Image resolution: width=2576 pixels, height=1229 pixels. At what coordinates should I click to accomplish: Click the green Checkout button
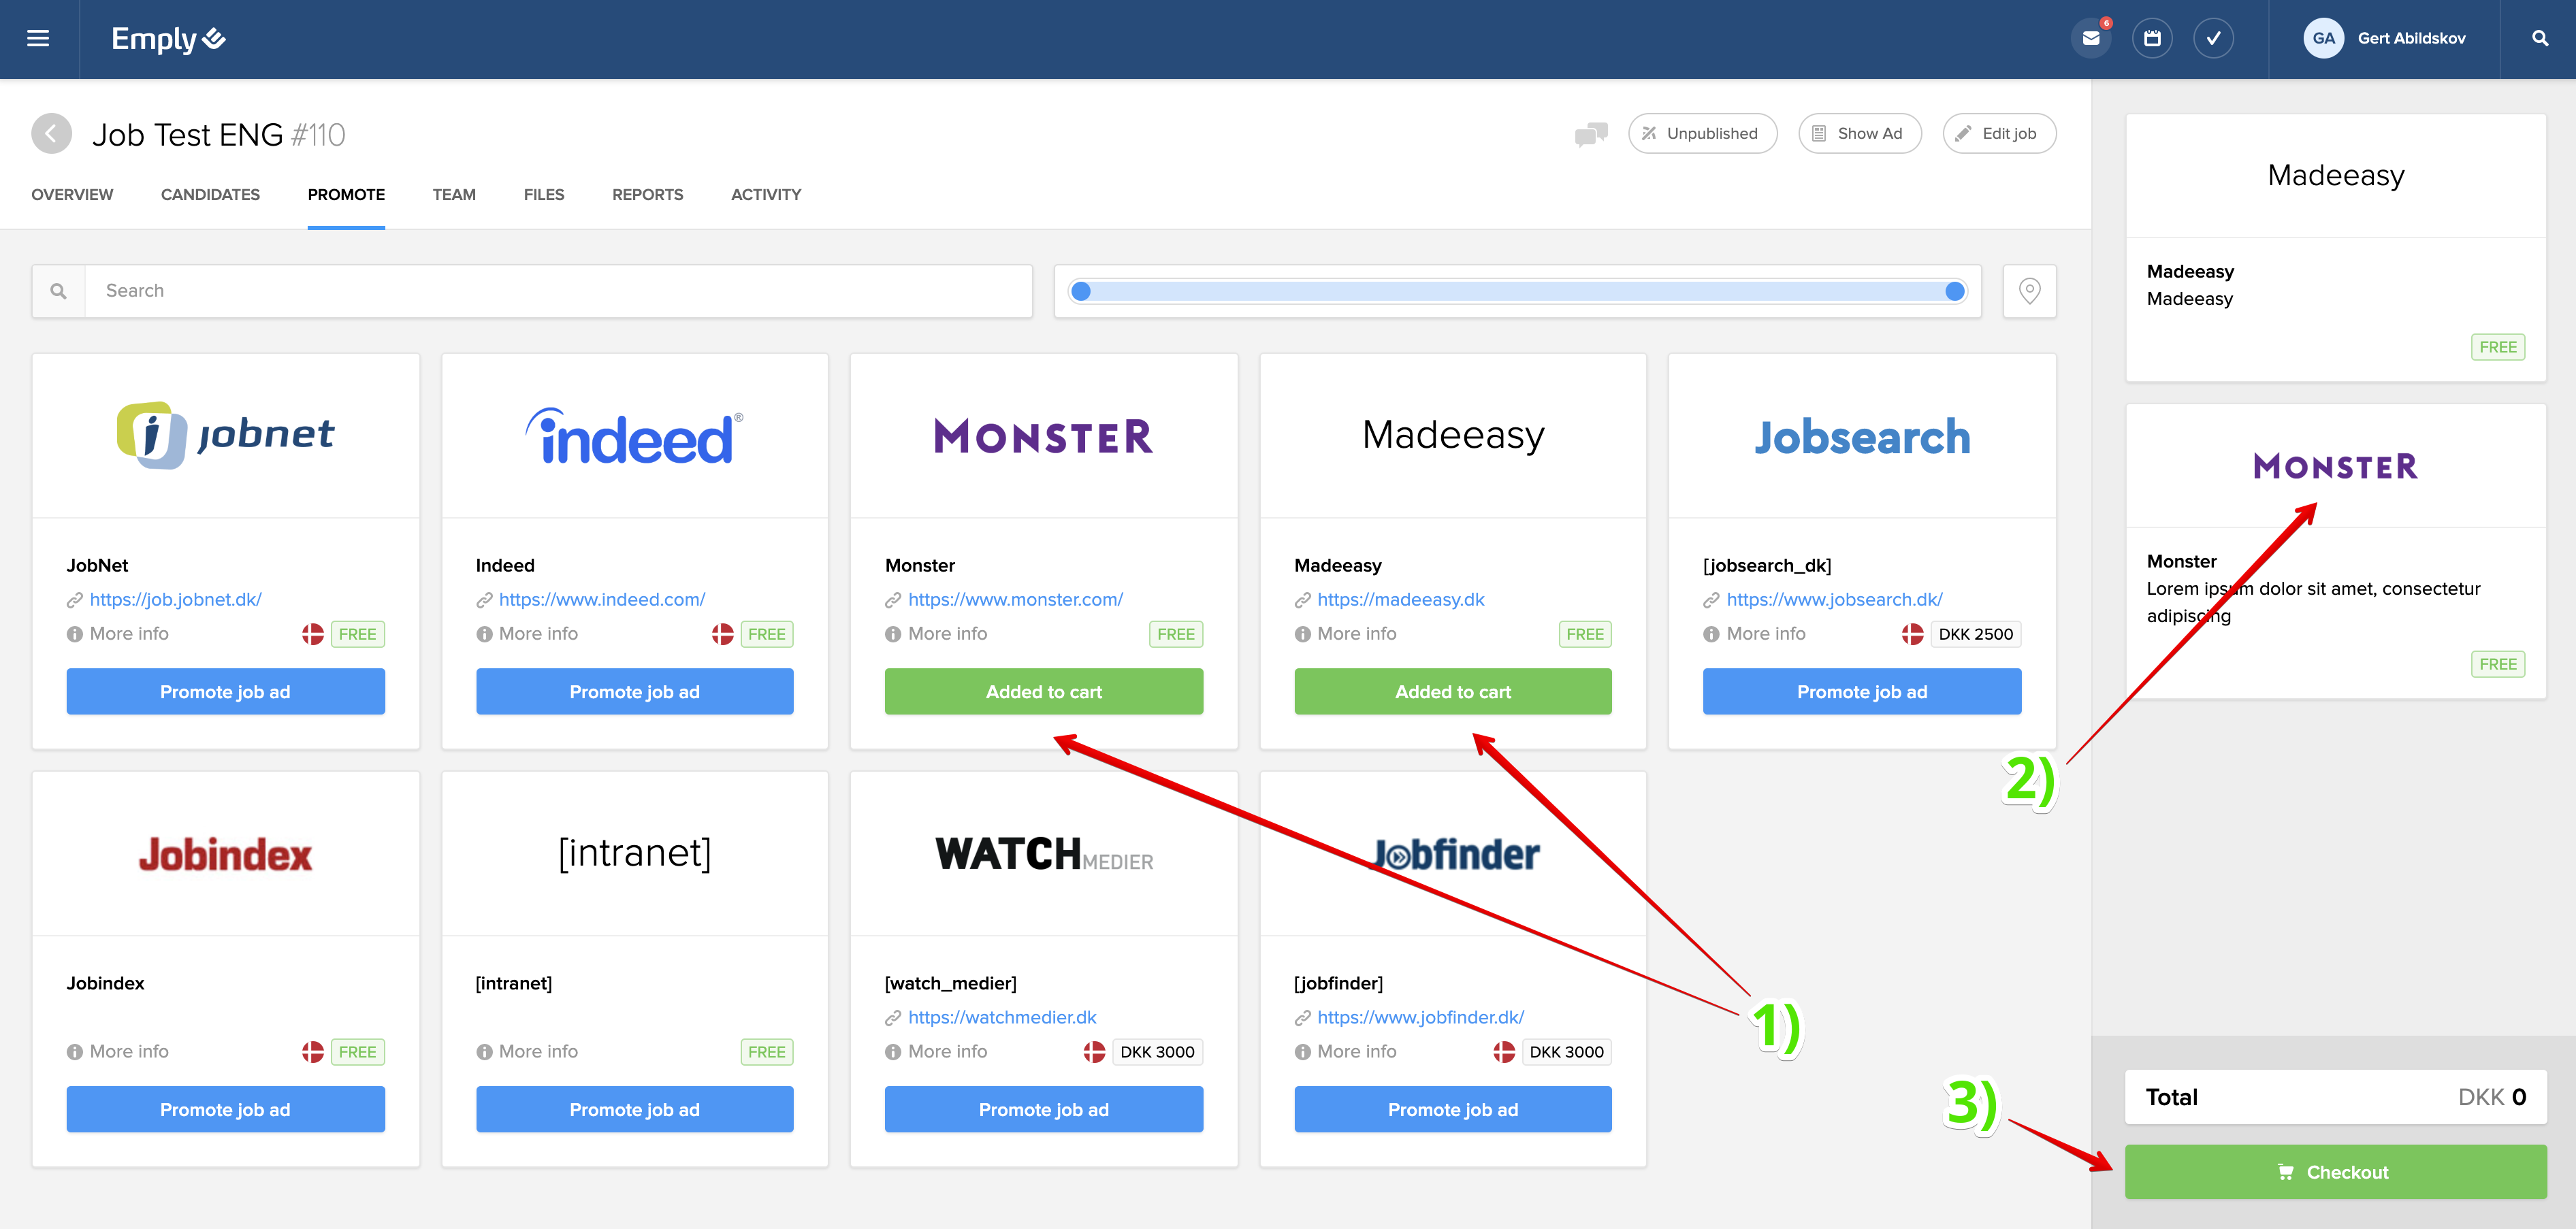point(2335,1172)
